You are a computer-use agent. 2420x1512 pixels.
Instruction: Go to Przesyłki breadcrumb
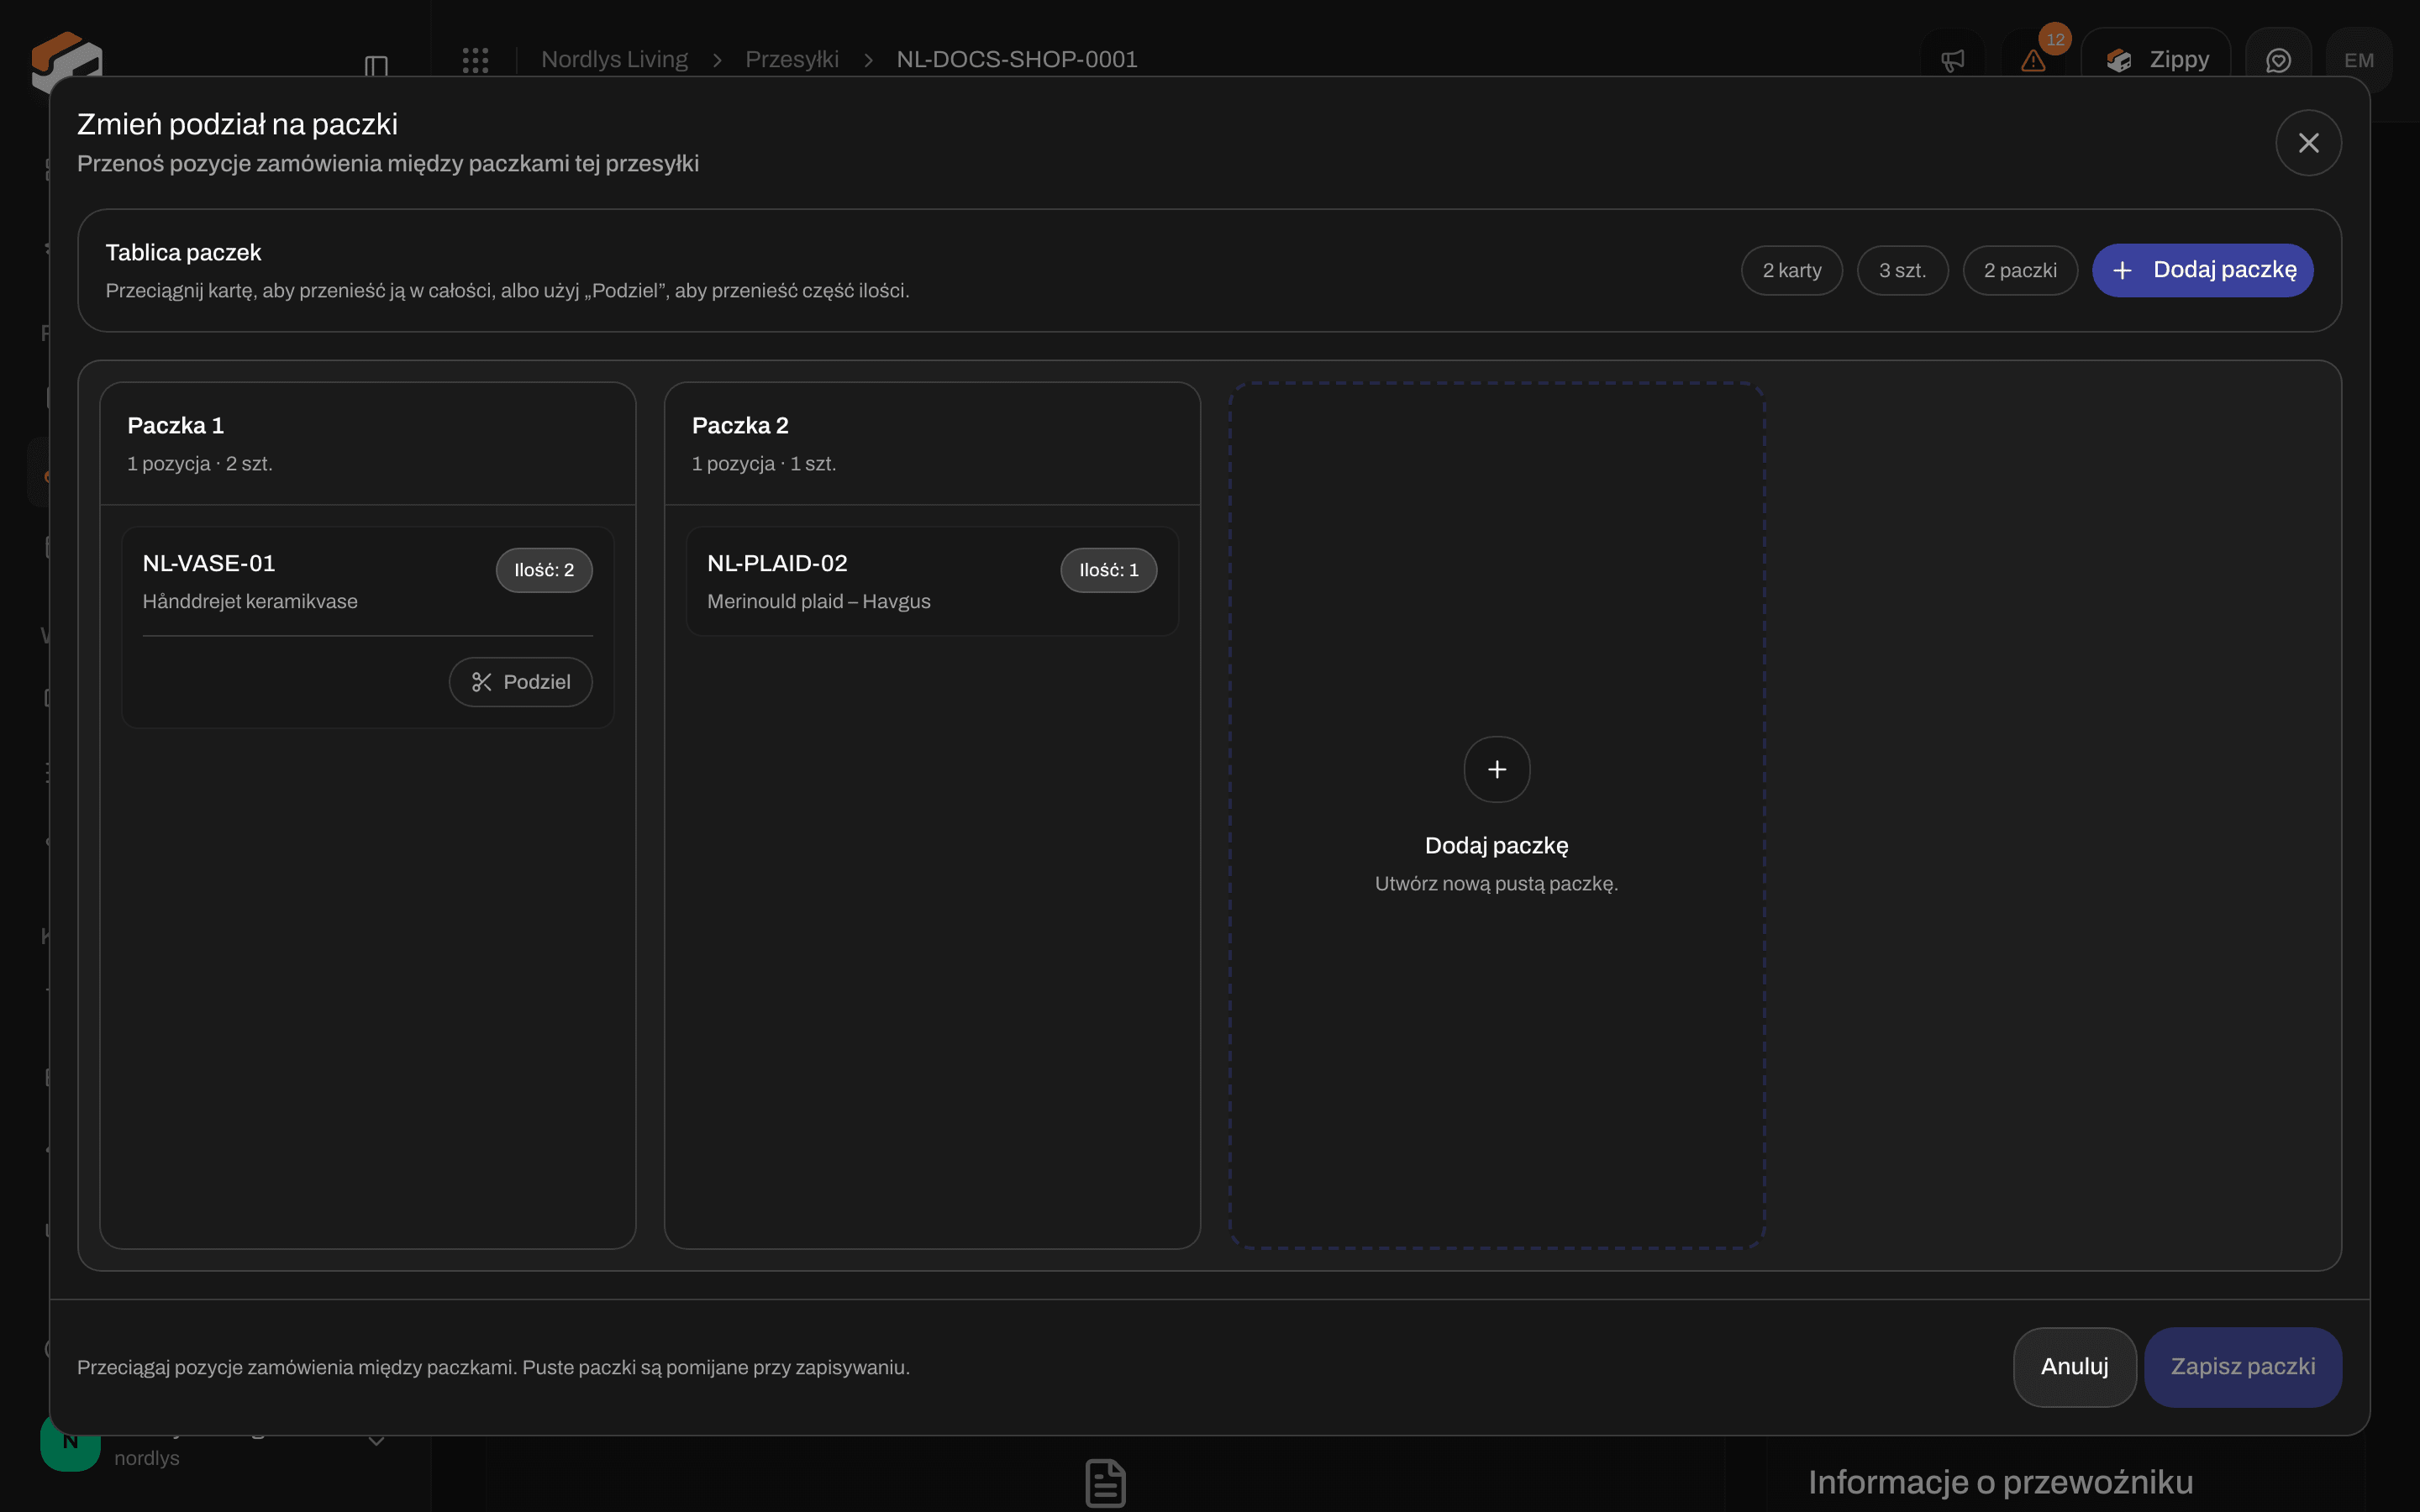(791, 60)
